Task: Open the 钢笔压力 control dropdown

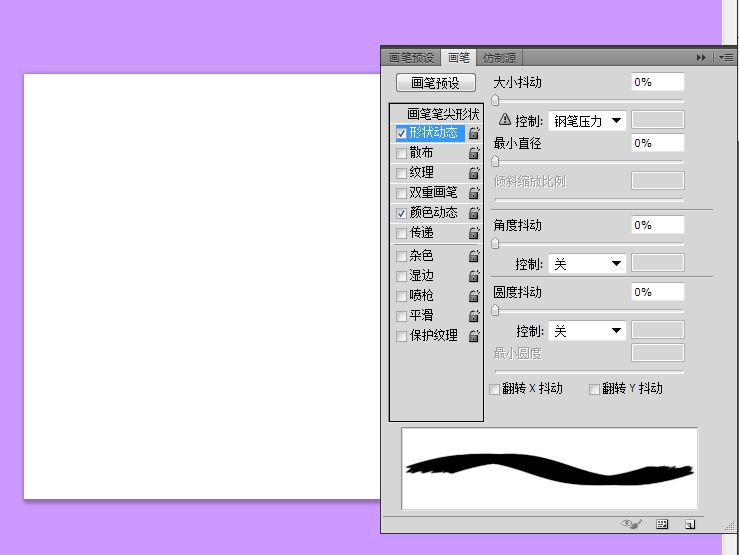Action: [x=587, y=121]
